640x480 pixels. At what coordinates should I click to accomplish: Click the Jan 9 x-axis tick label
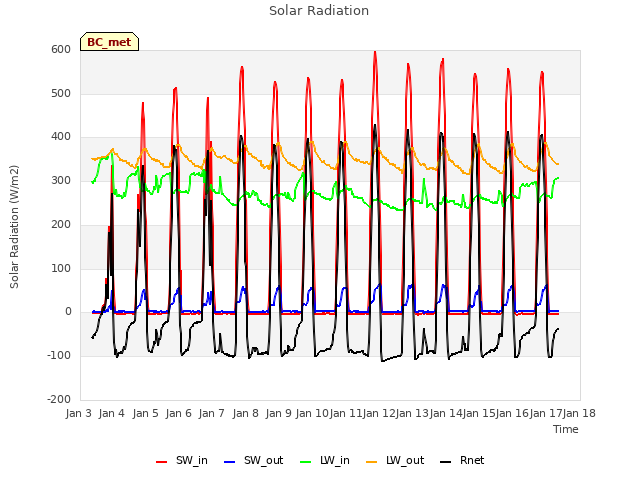point(279,413)
